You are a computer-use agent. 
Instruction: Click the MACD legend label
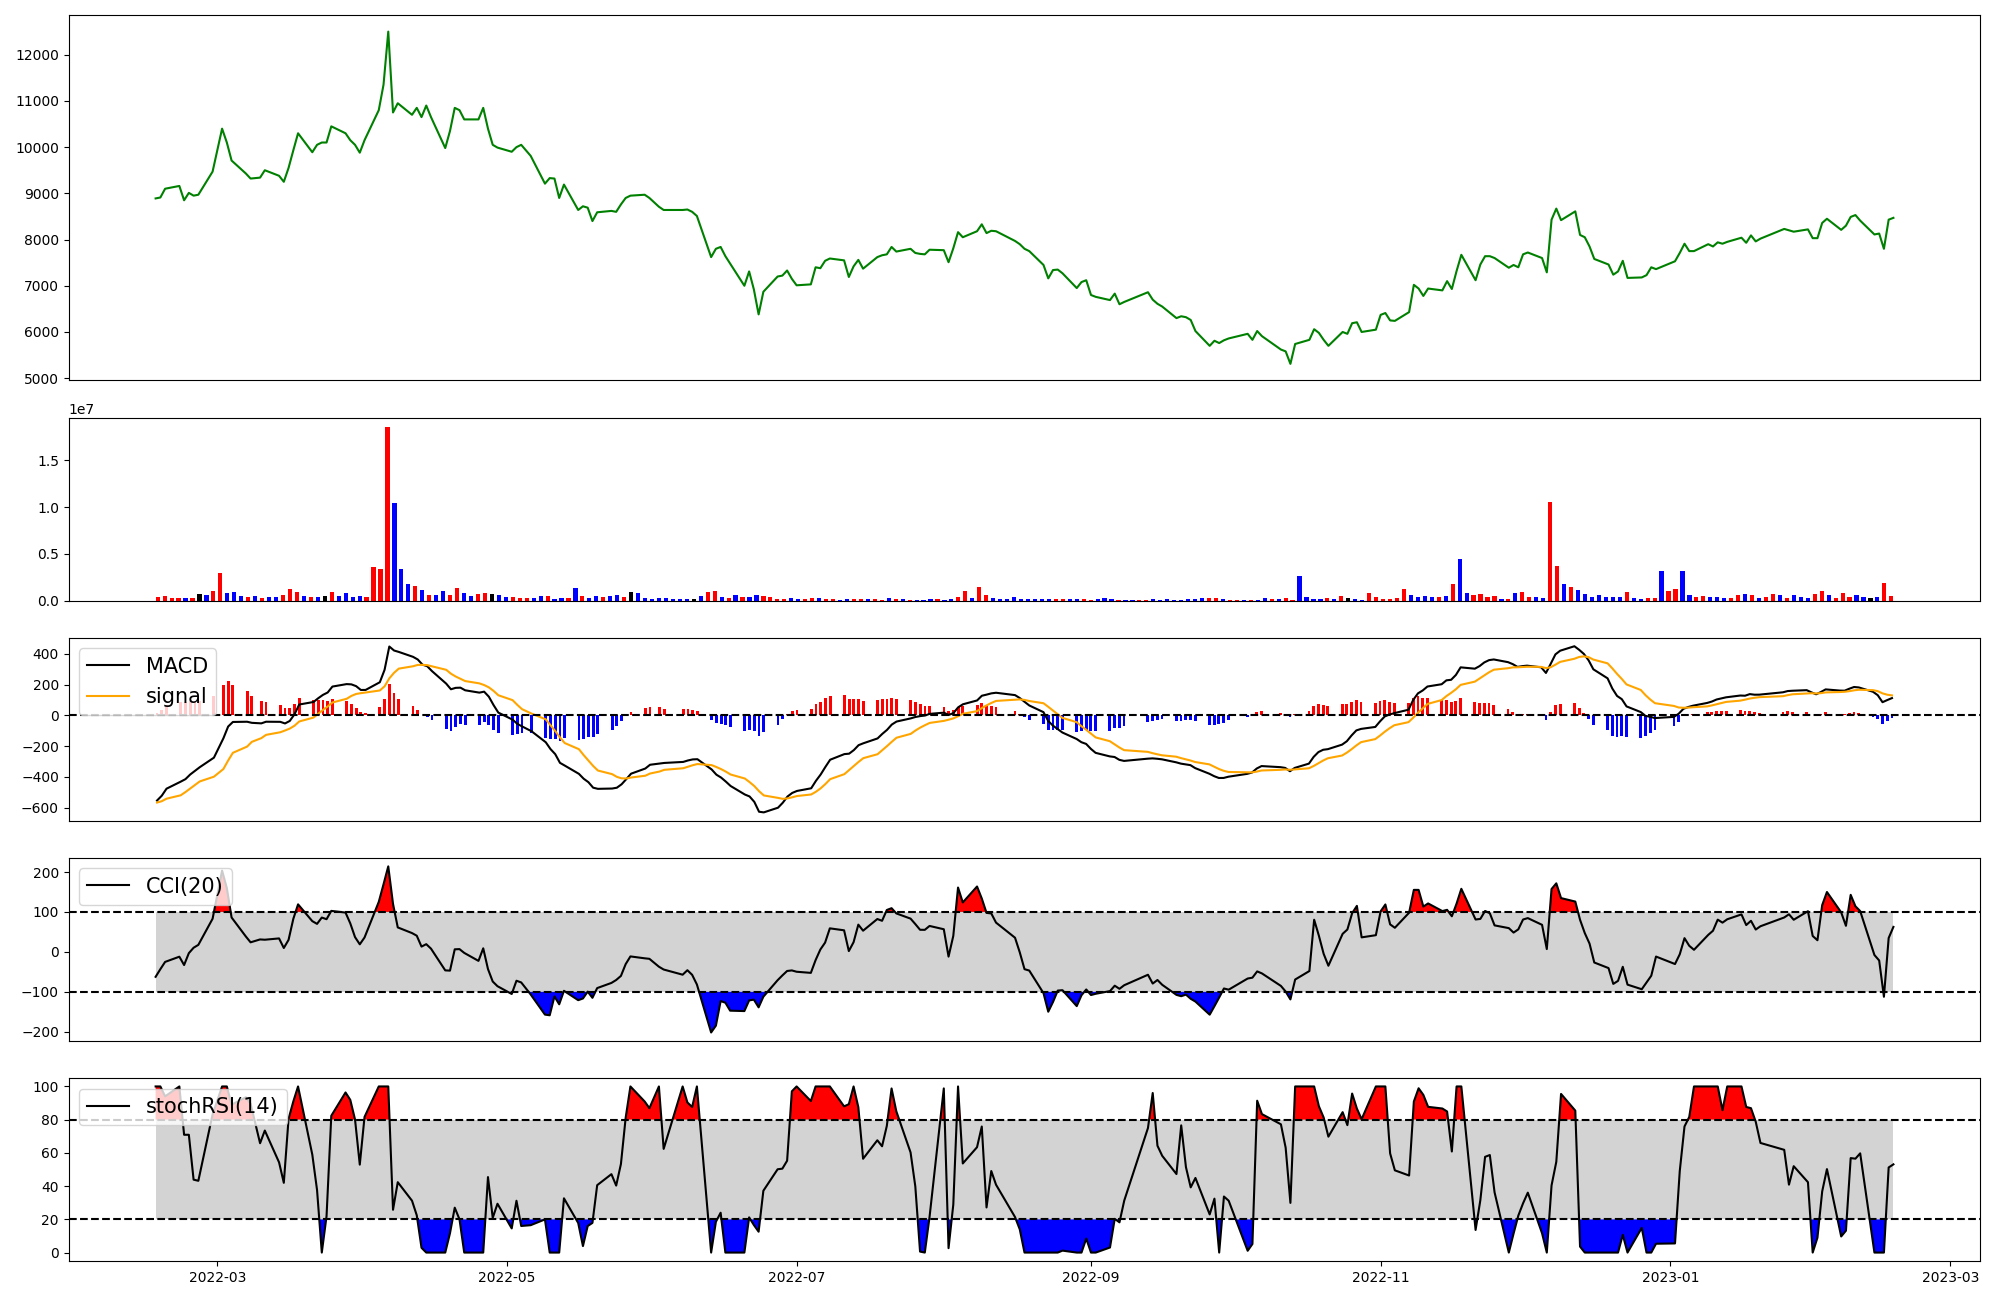(x=176, y=666)
